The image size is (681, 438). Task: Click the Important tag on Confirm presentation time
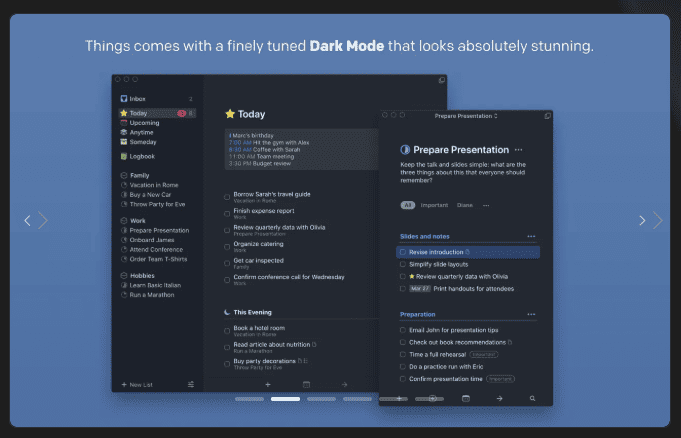[500, 379]
